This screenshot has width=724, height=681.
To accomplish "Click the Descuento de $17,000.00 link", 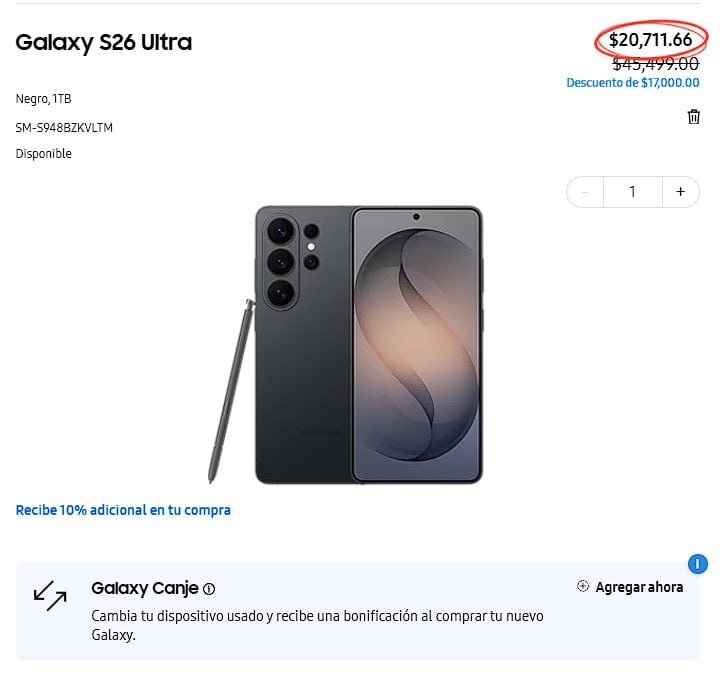I will pyautogui.click(x=633, y=83).
